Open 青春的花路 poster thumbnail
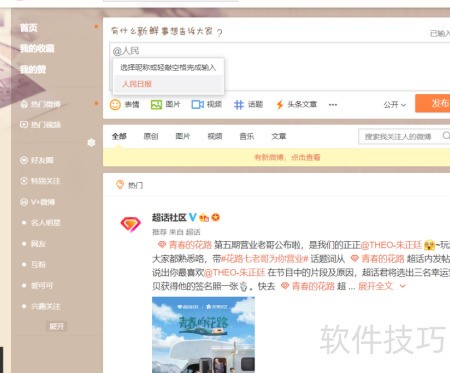The height and width of the screenshot is (373, 450). [203, 335]
